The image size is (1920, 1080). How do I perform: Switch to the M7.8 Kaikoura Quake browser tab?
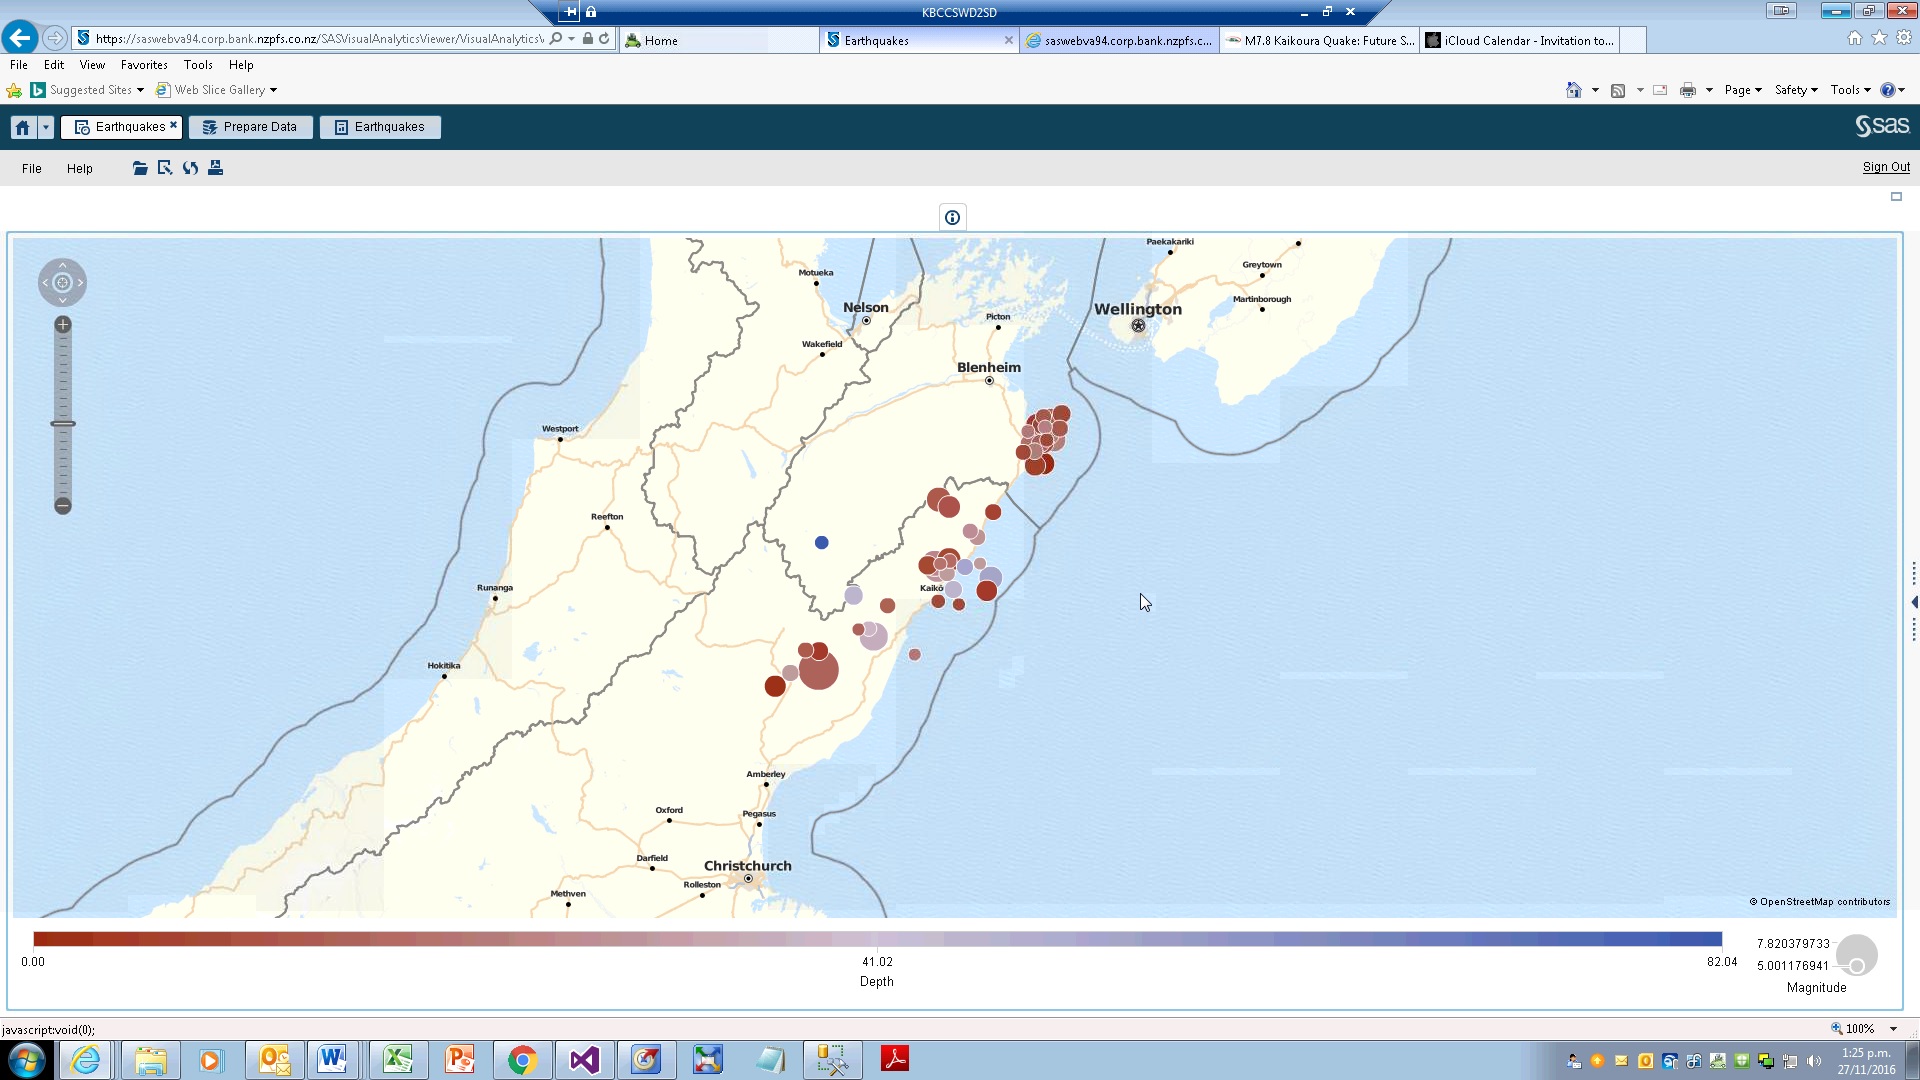[1319, 41]
